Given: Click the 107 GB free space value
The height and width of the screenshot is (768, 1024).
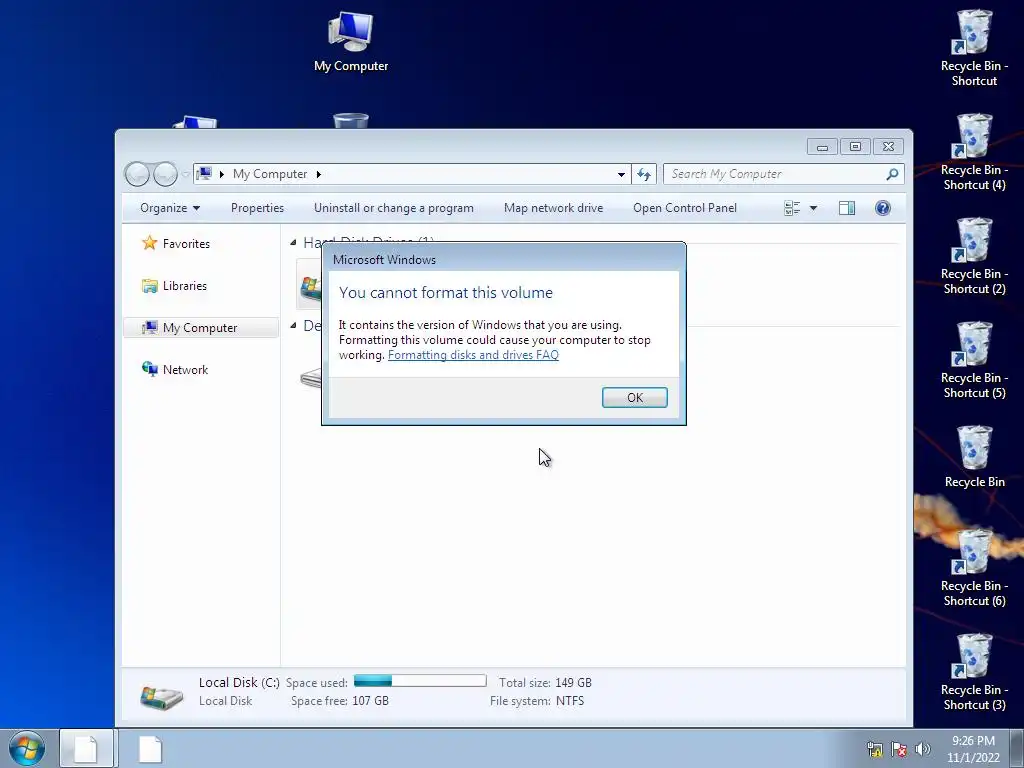Looking at the screenshot, I should click(x=370, y=701).
